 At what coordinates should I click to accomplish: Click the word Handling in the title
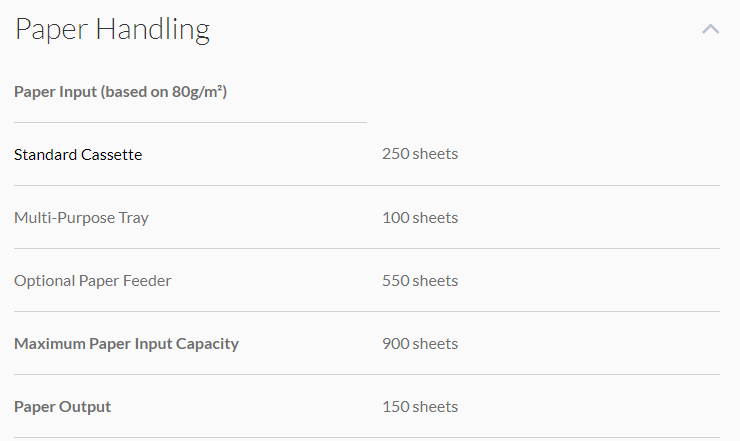[x=152, y=30]
